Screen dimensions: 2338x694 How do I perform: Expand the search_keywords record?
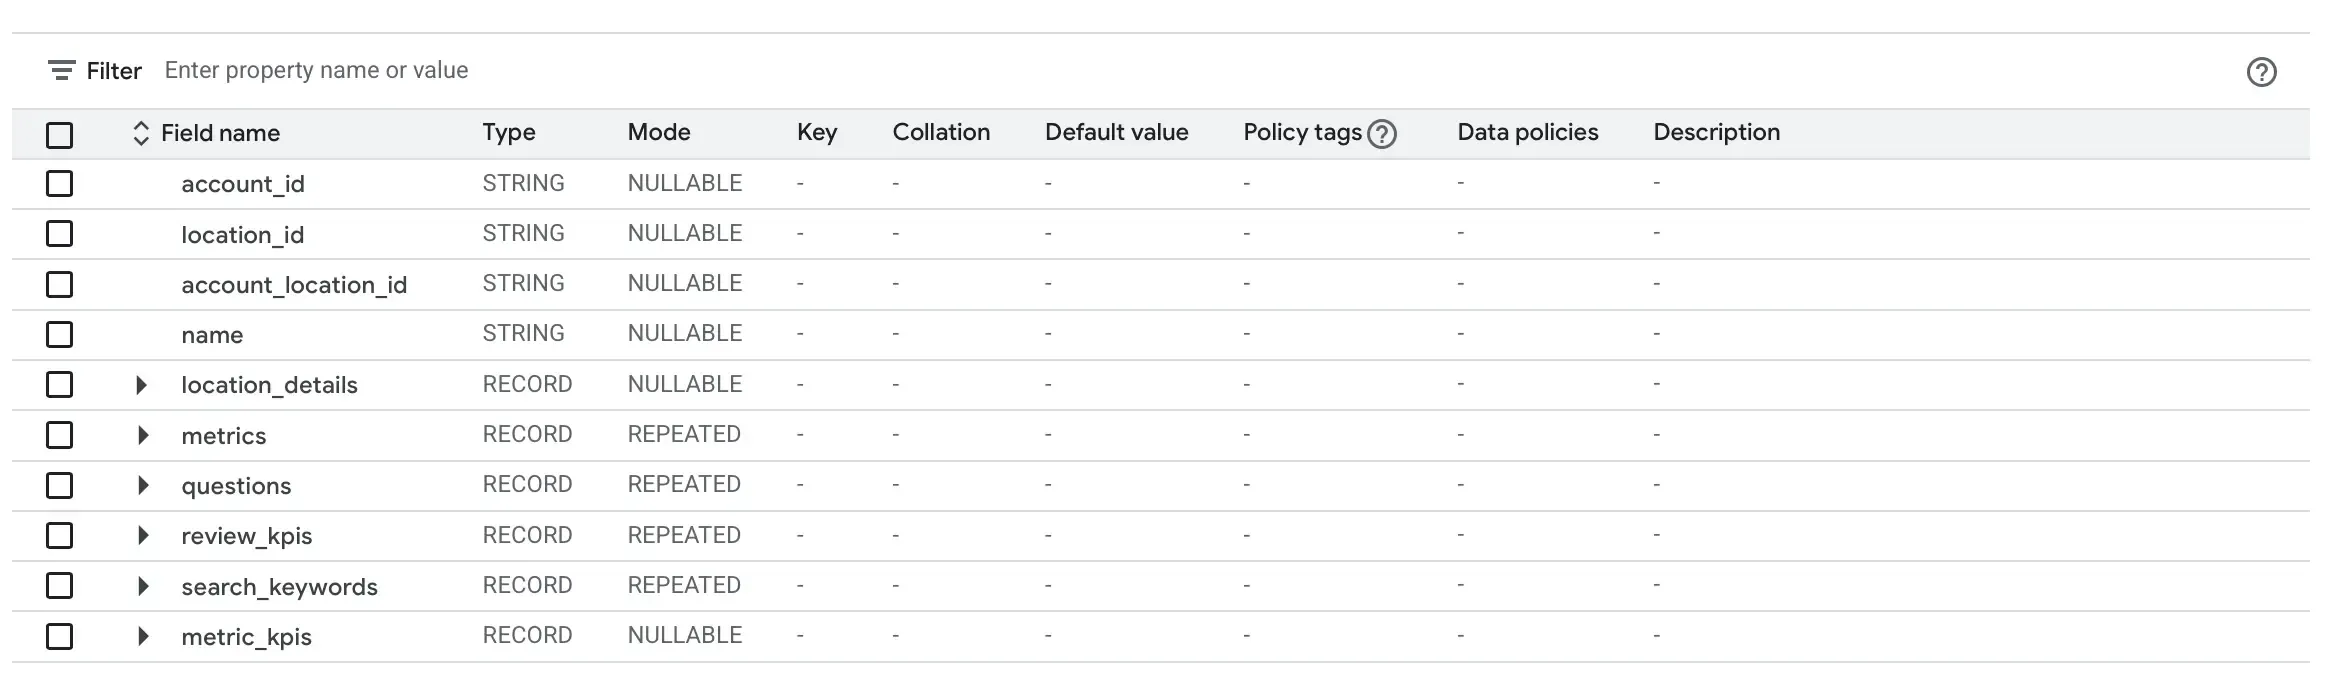pos(142,586)
